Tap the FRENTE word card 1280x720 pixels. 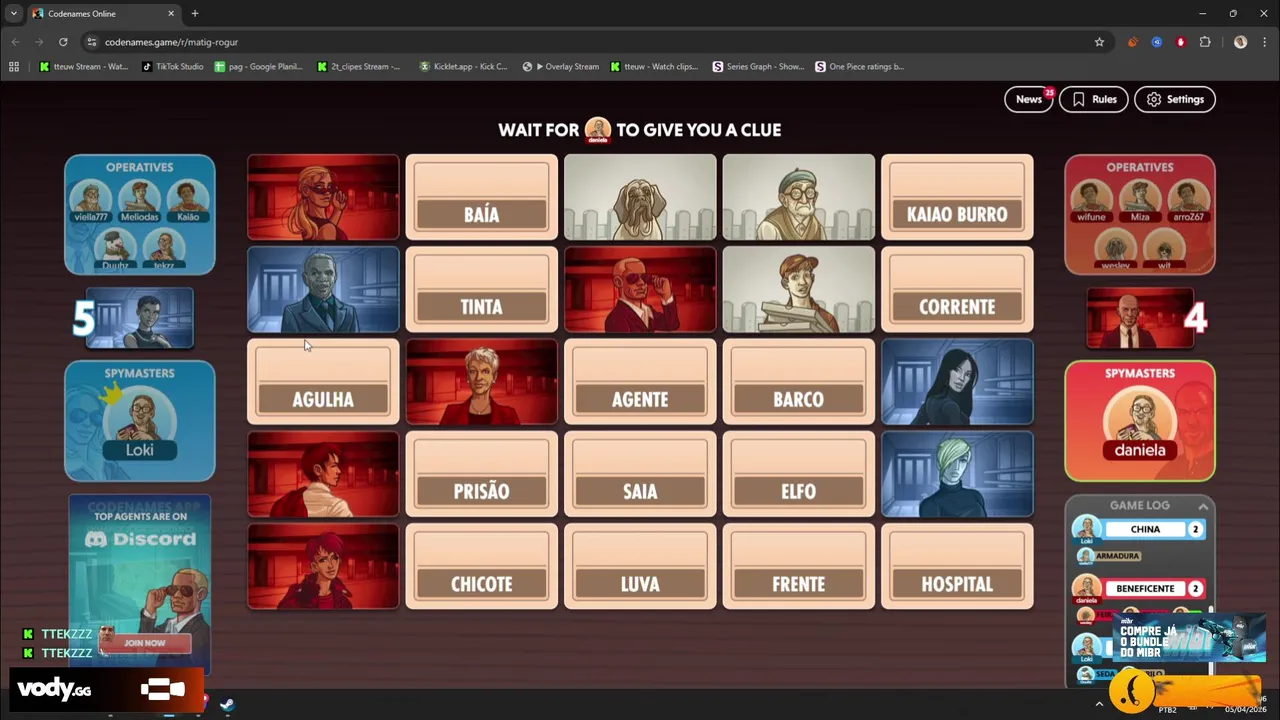pyautogui.click(x=798, y=566)
